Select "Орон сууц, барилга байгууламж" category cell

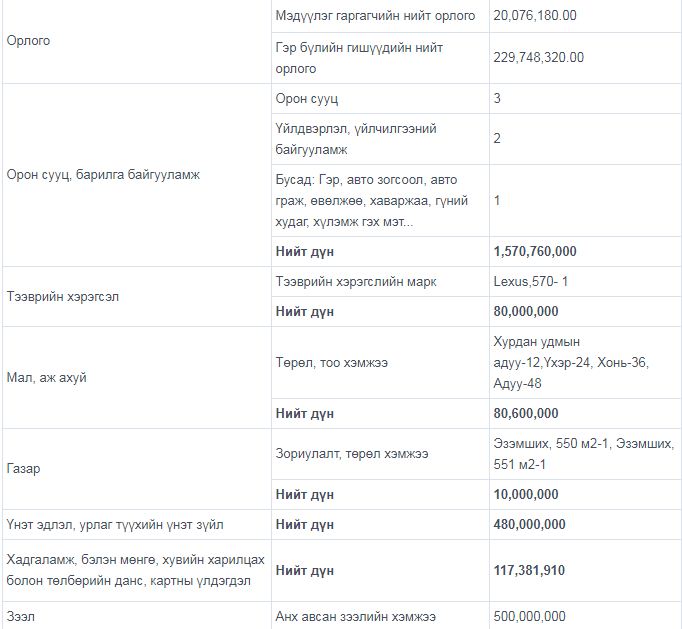coord(103,175)
